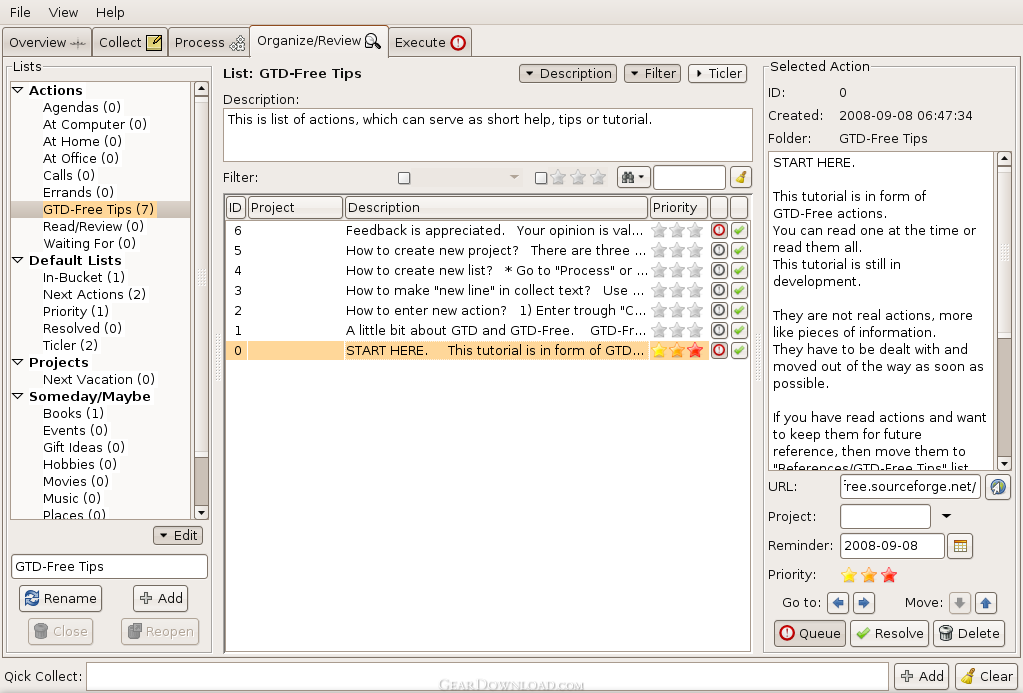Collapse the Someday/Maybe tree group
This screenshot has width=1023, height=693.
(x=18, y=396)
